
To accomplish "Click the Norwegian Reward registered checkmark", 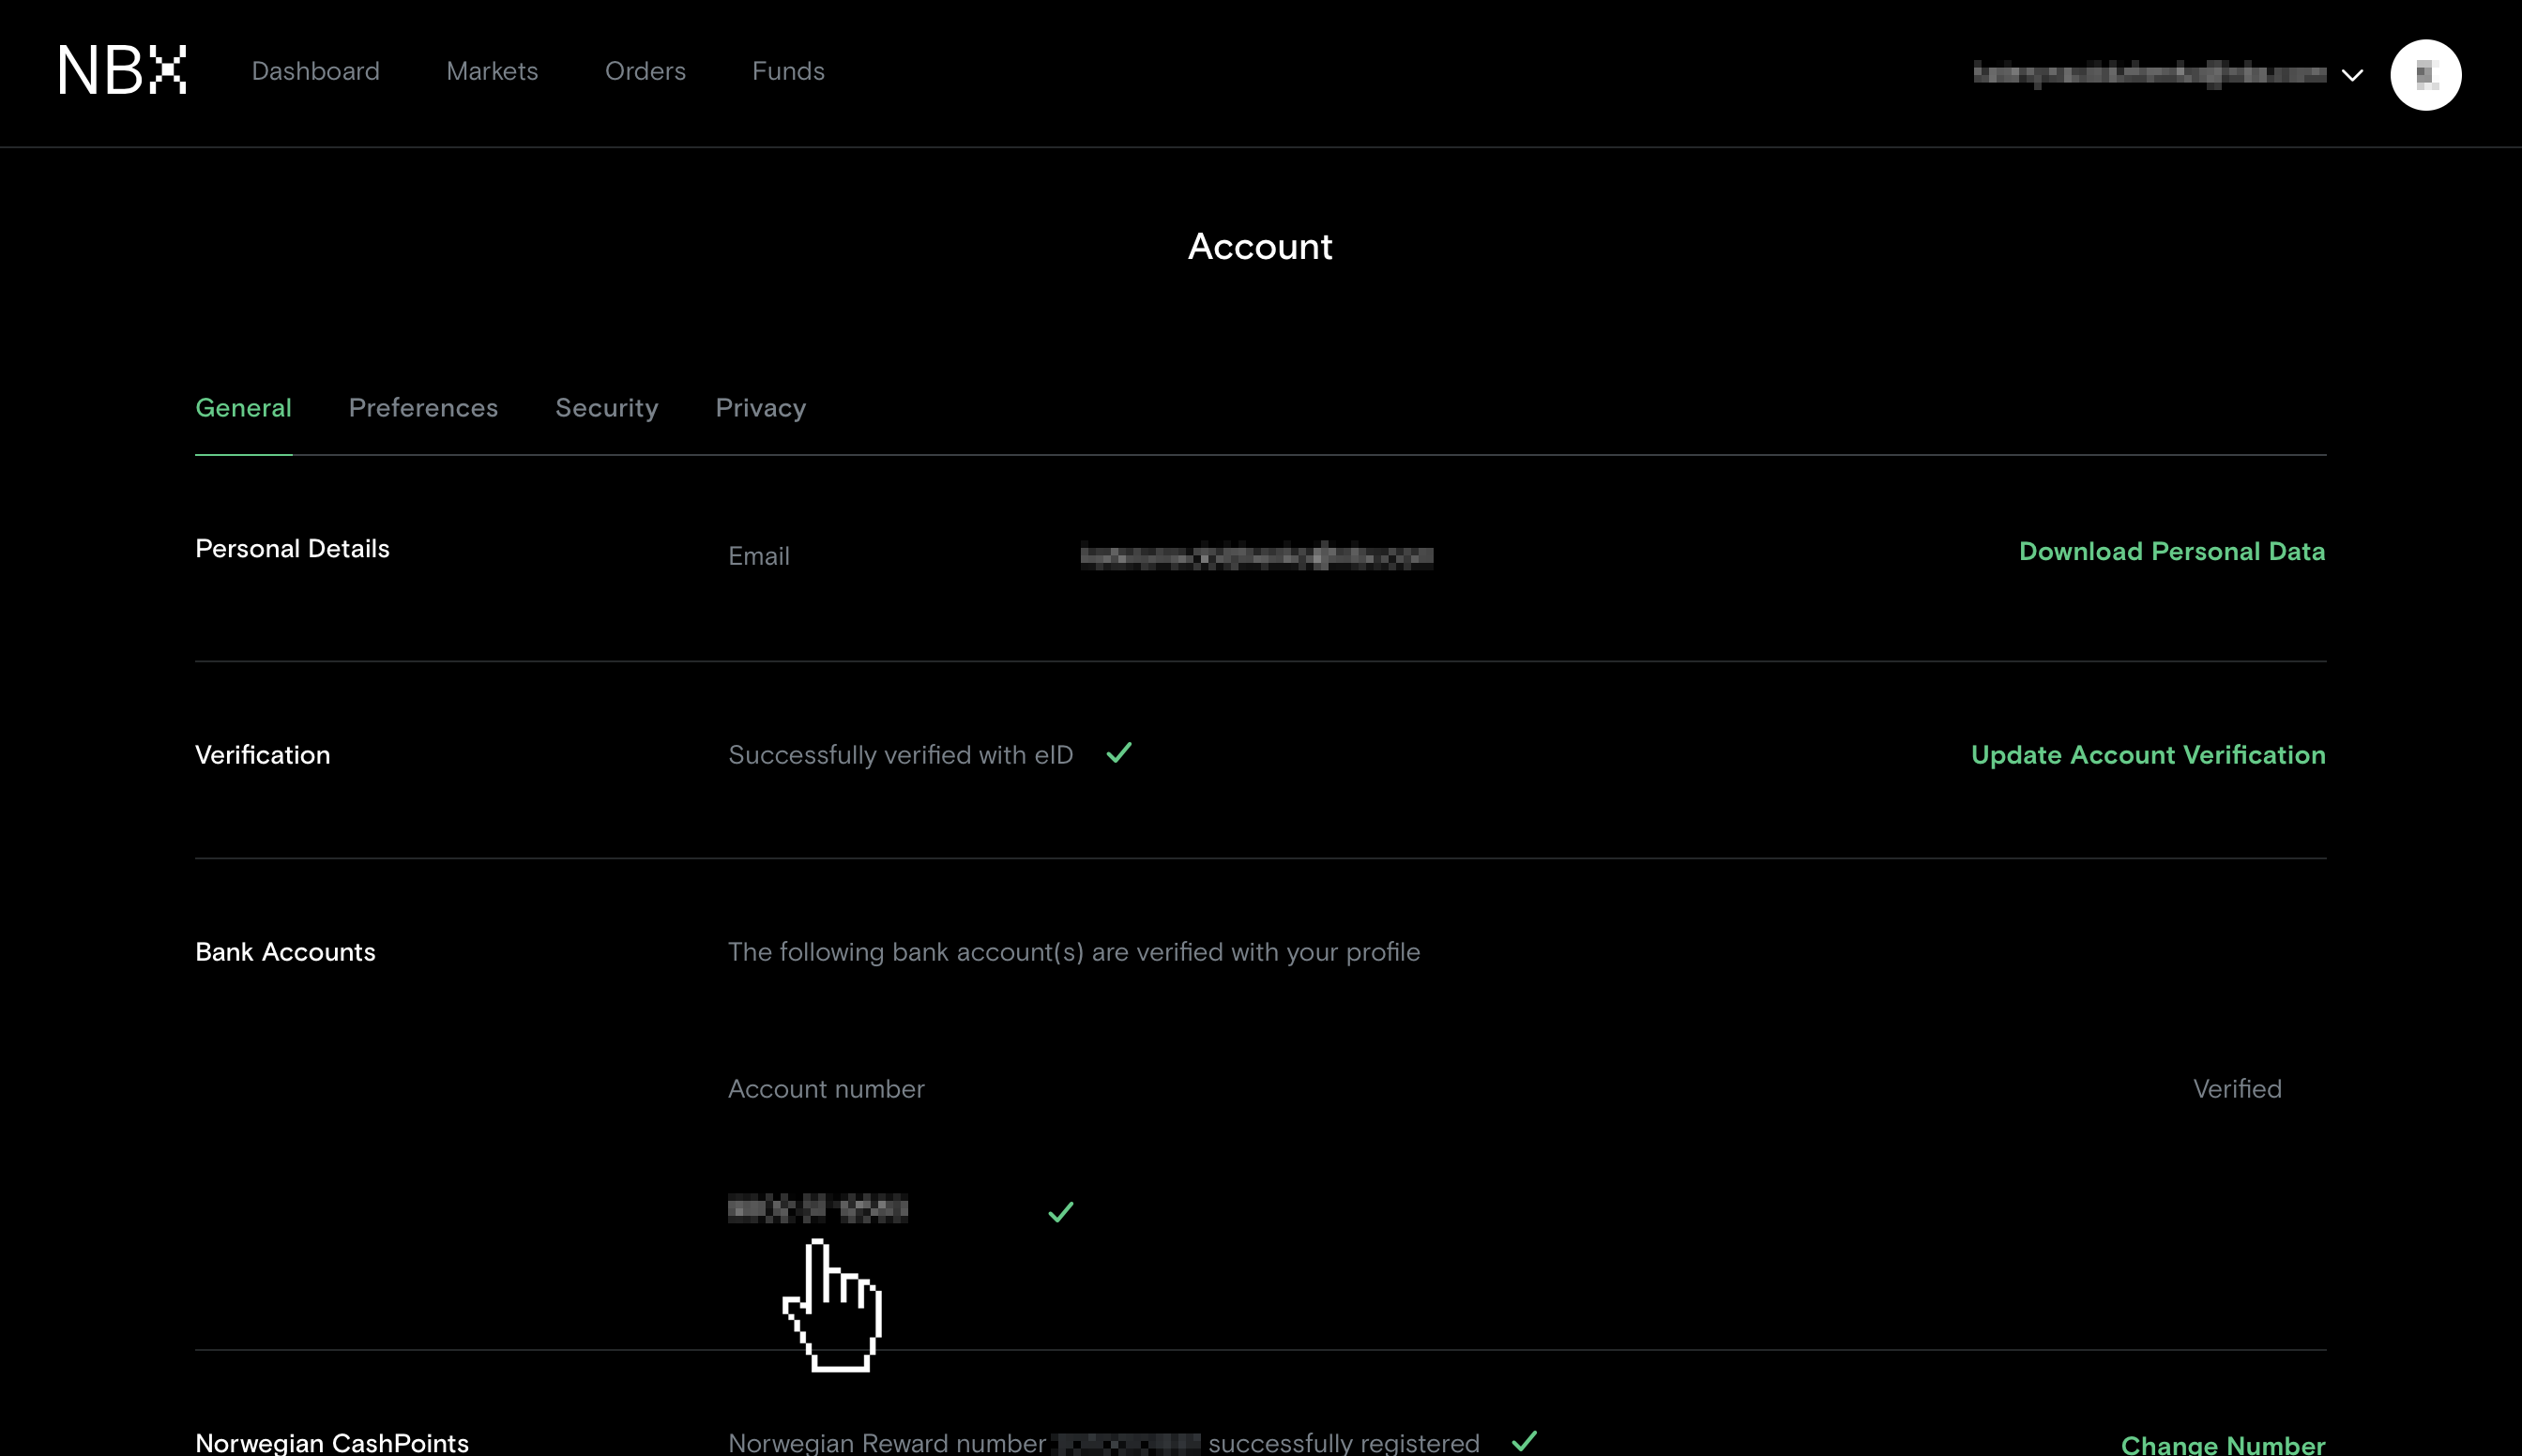I will pyautogui.click(x=1524, y=1440).
